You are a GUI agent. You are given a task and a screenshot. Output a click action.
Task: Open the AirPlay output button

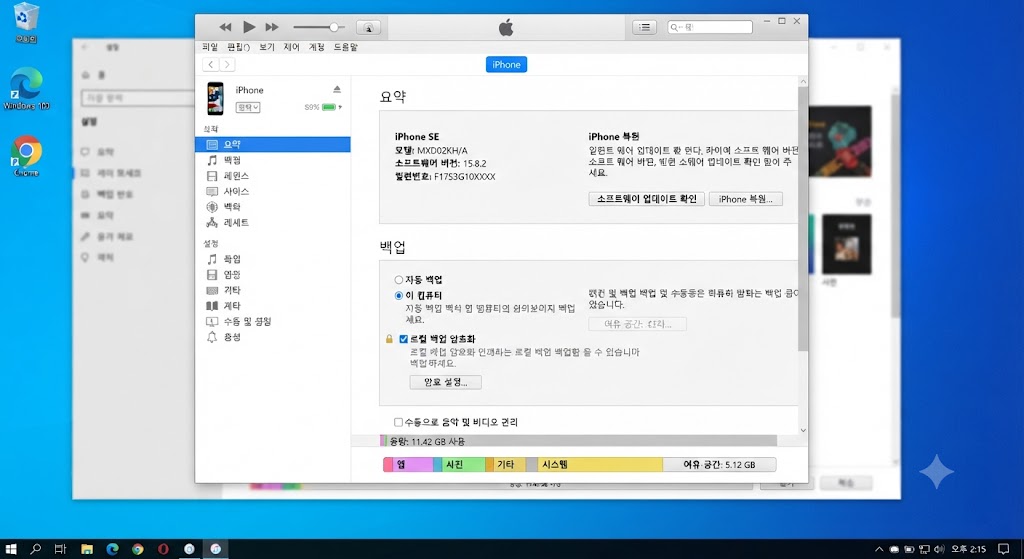[368, 27]
